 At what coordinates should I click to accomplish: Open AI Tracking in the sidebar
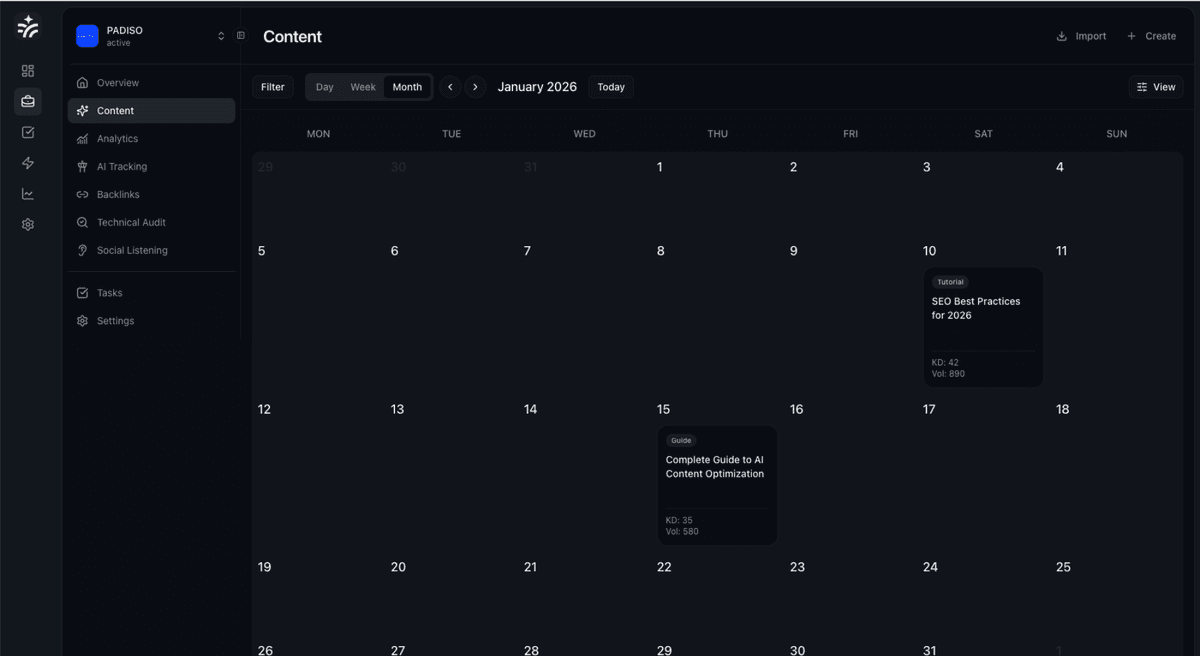152,167
